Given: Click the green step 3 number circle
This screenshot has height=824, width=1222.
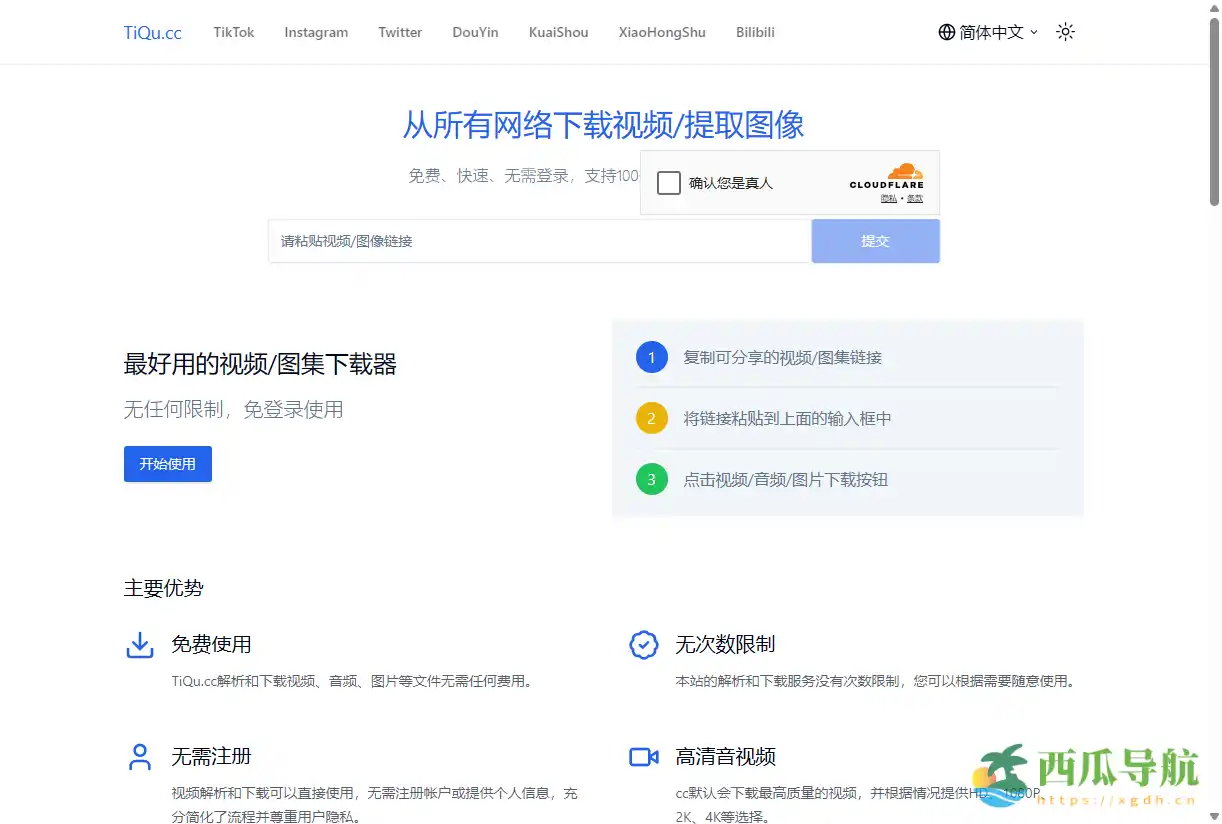Looking at the screenshot, I should (652, 480).
